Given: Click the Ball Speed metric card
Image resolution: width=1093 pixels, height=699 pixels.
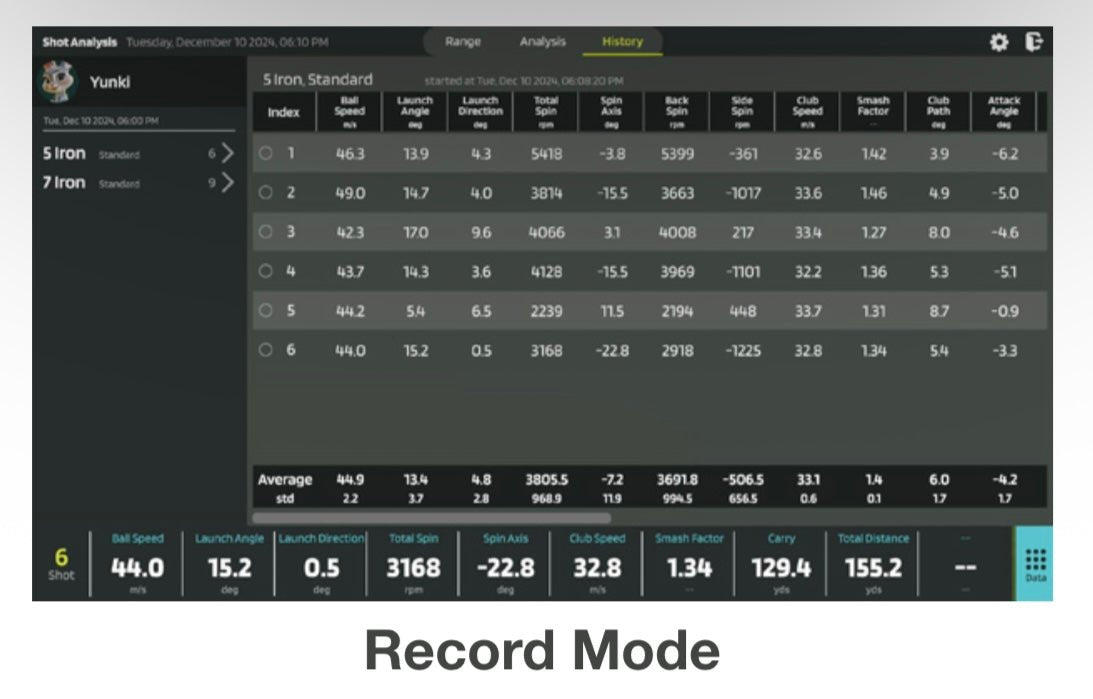Looking at the screenshot, I should coord(139,565).
